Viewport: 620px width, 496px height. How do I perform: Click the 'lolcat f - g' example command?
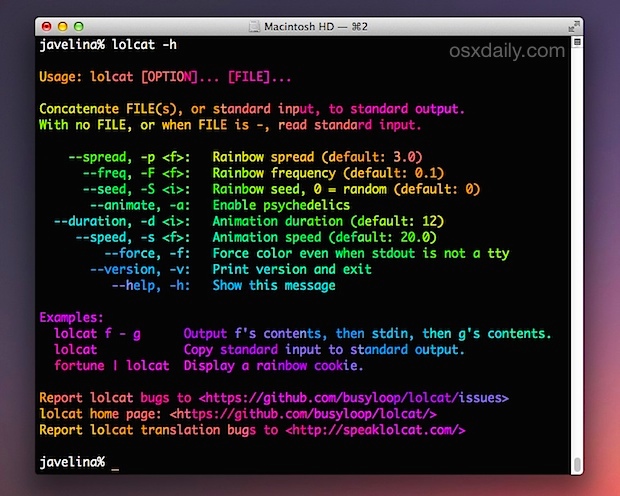[97, 334]
